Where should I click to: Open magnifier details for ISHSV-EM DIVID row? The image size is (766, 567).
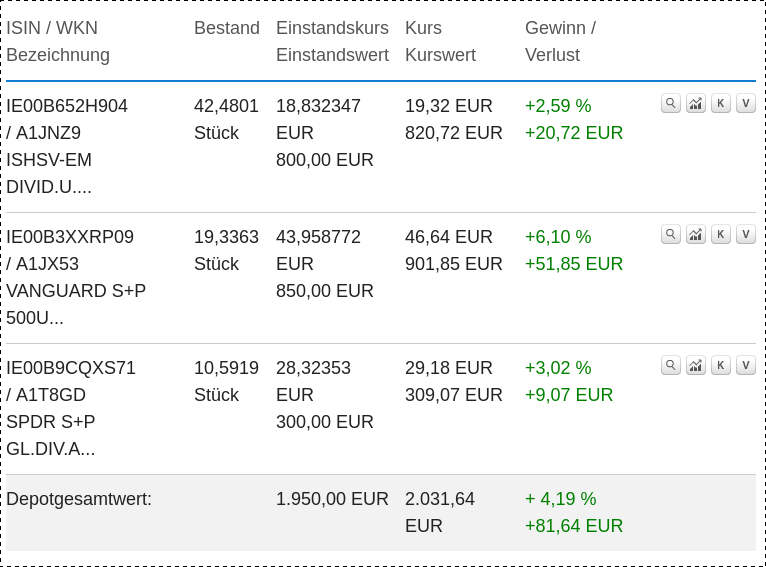(x=671, y=104)
